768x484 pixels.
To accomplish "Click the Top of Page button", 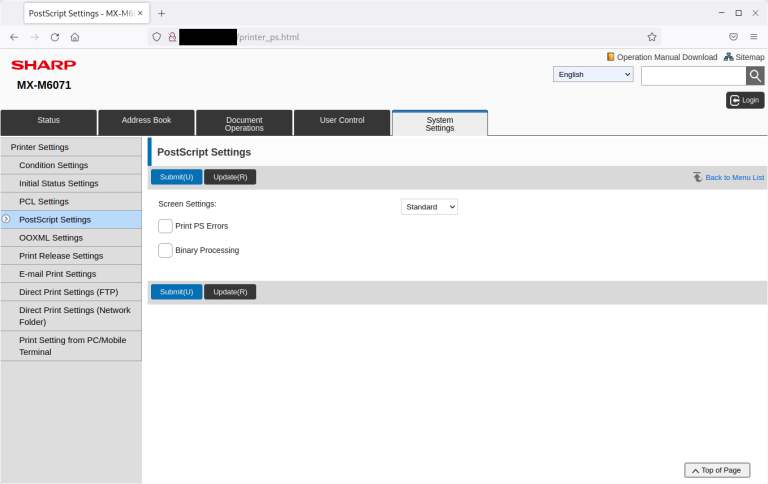I will (717, 470).
